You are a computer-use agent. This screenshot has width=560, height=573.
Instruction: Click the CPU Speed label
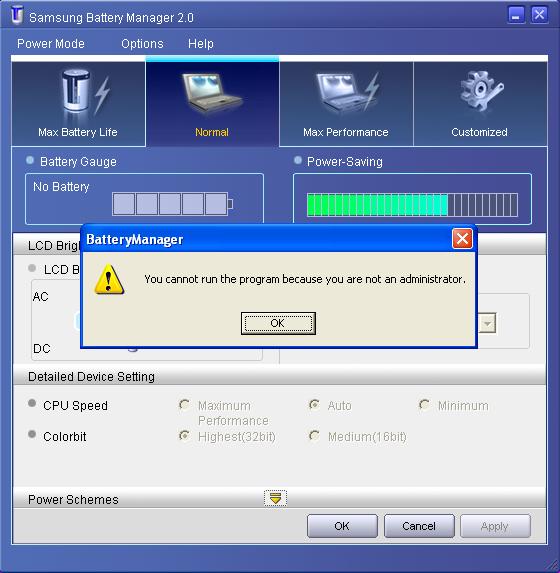pos(75,406)
